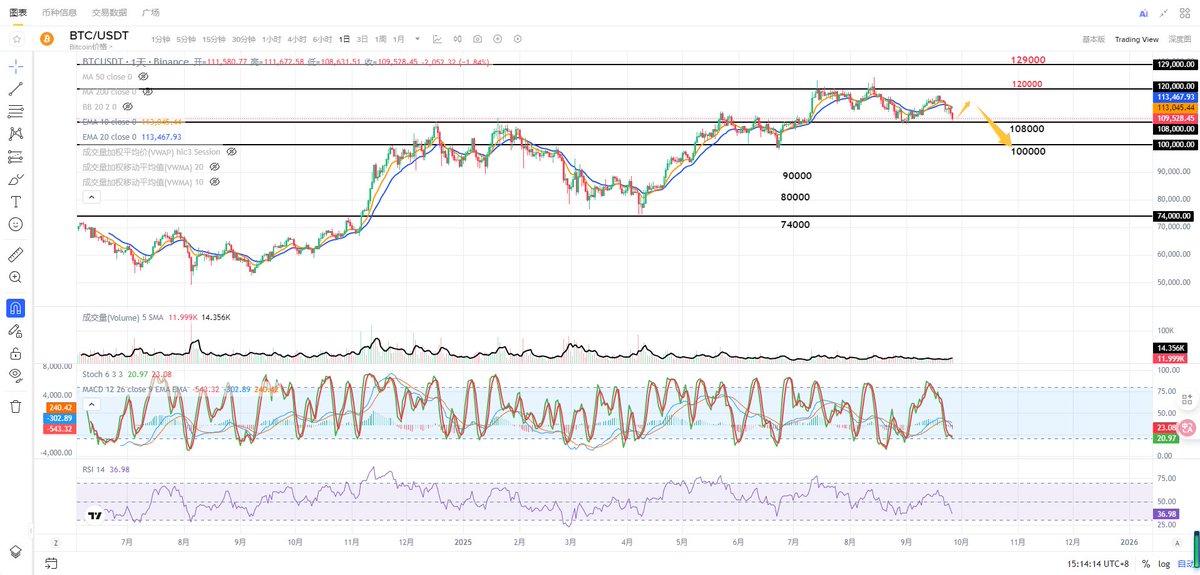Open timezone setting 15:14:14 UTC+8
The image size is (1200, 575).
(1096, 564)
